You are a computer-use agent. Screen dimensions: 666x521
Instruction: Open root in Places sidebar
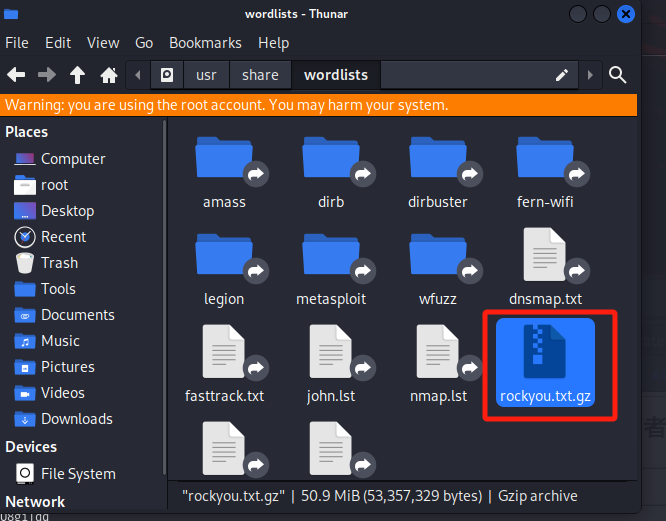tap(41, 185)
